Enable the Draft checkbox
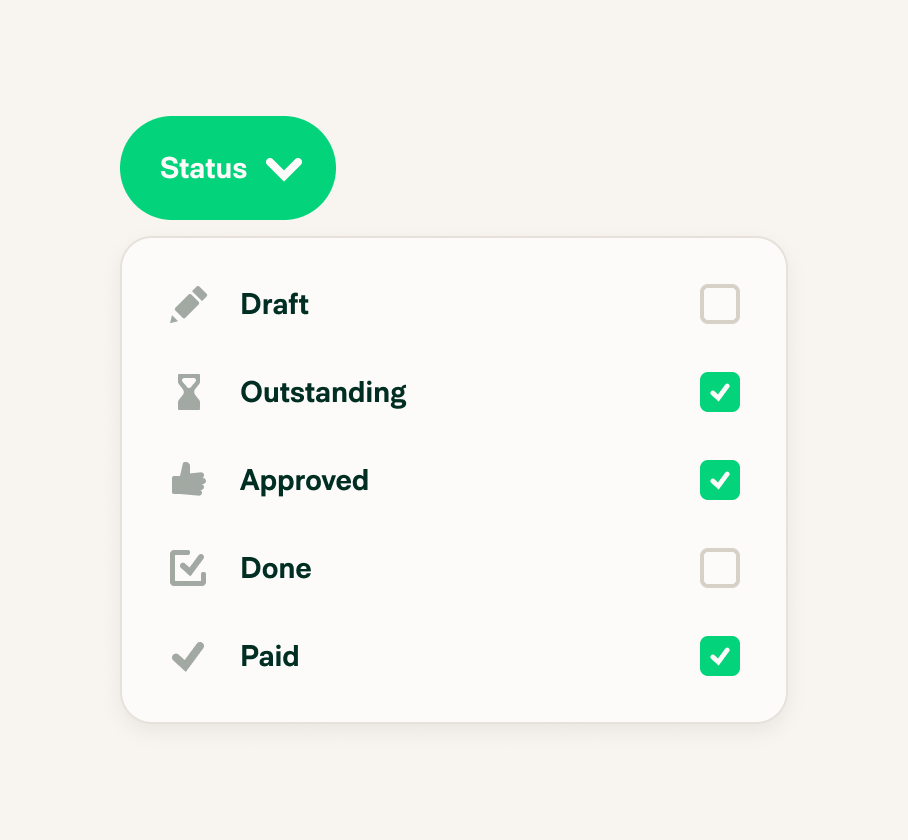The width and height of the screenshot is (908, 840). coord(720,304)
